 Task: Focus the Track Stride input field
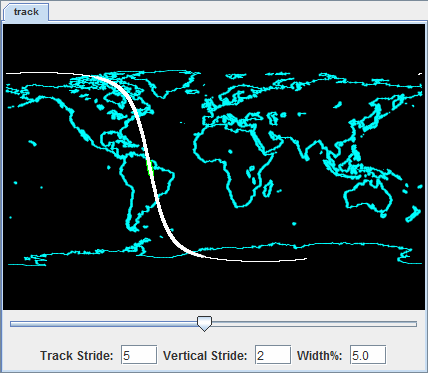(139, 355)
